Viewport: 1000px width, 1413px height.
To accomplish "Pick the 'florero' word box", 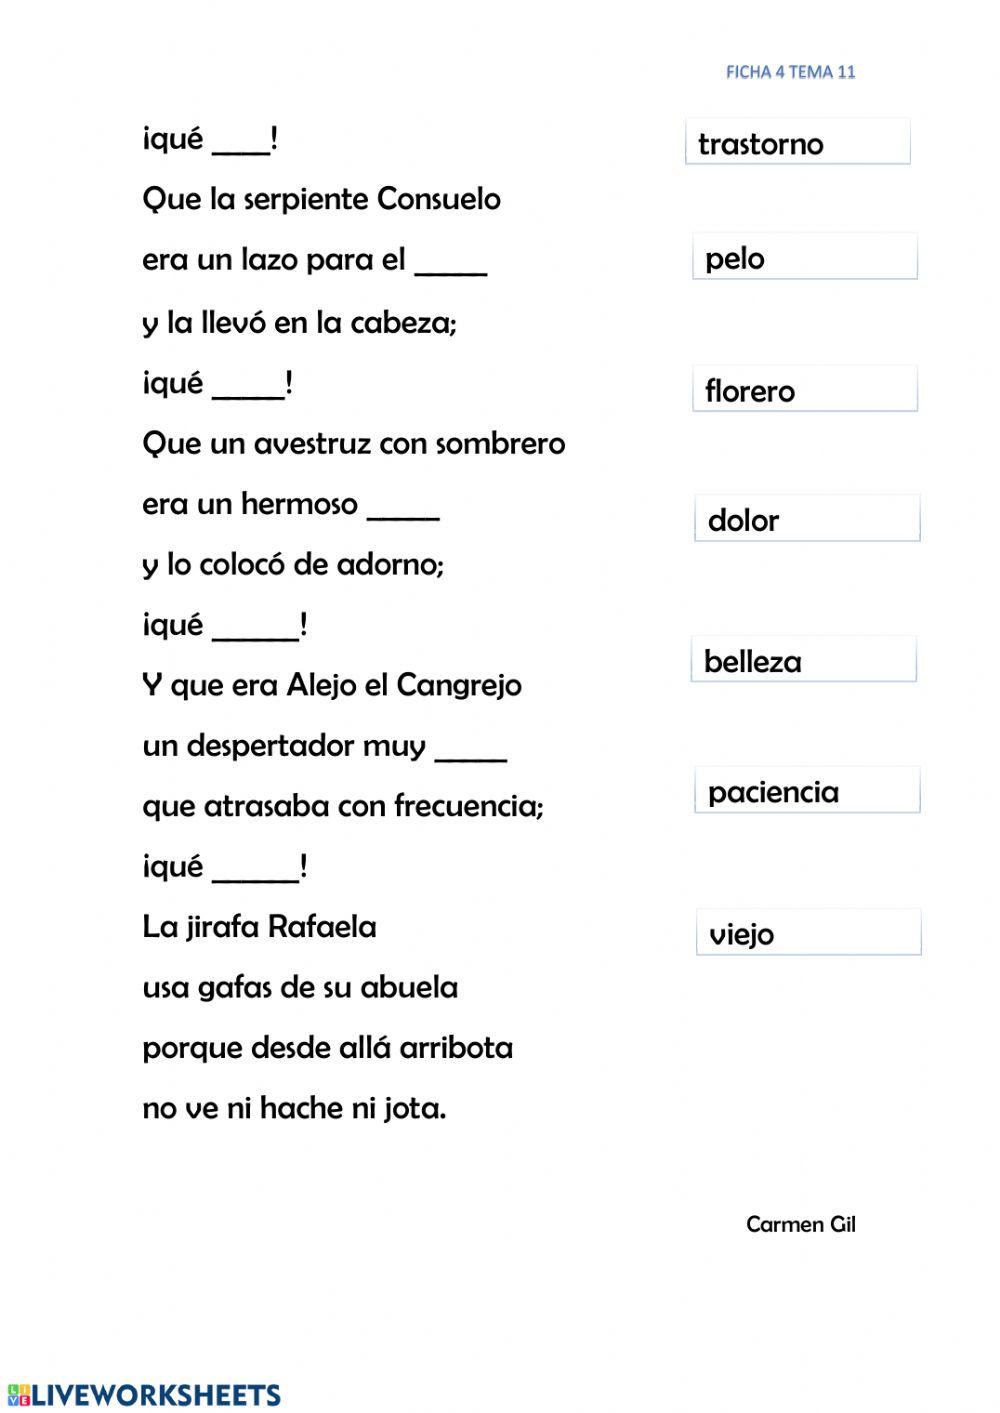I will pos(804,390).
